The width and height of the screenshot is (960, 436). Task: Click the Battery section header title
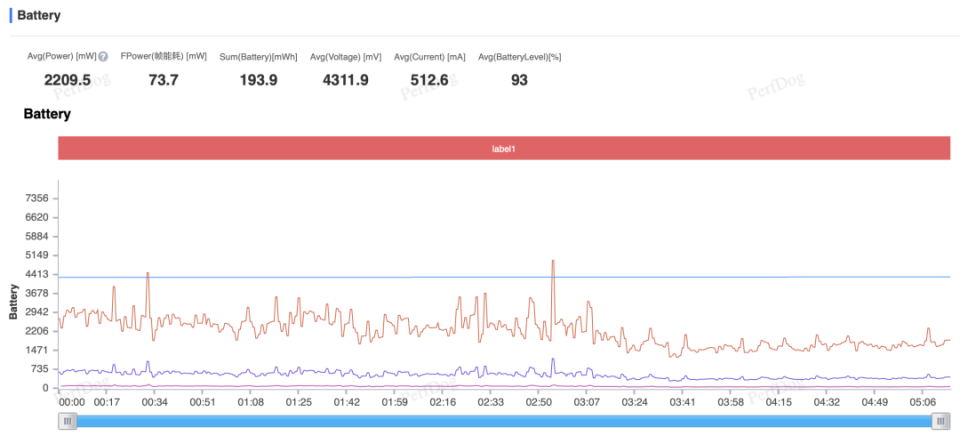[x=39, y=15]
